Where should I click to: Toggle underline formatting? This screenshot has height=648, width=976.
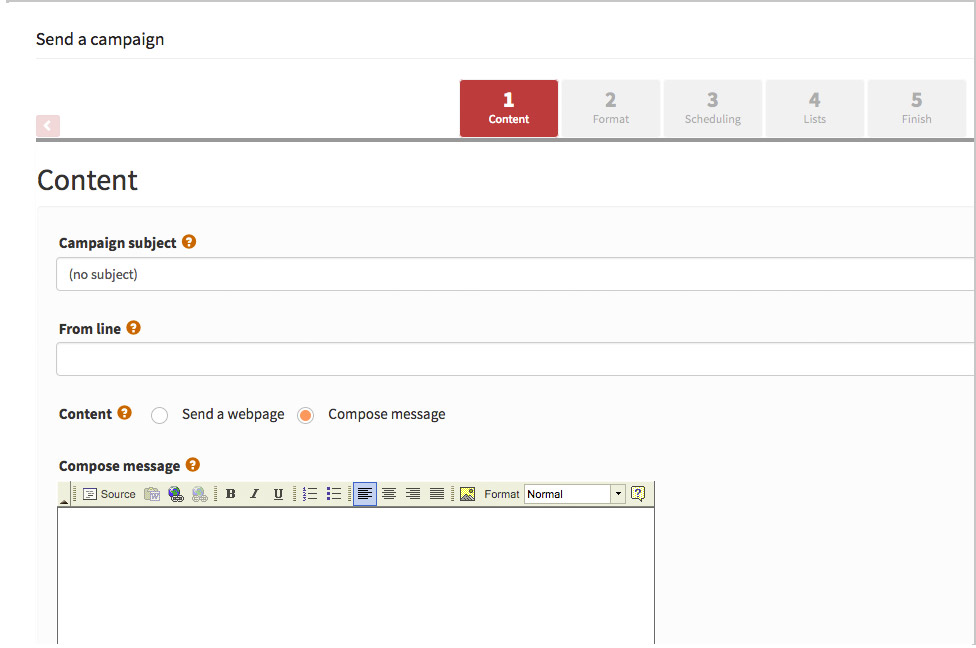278,494
